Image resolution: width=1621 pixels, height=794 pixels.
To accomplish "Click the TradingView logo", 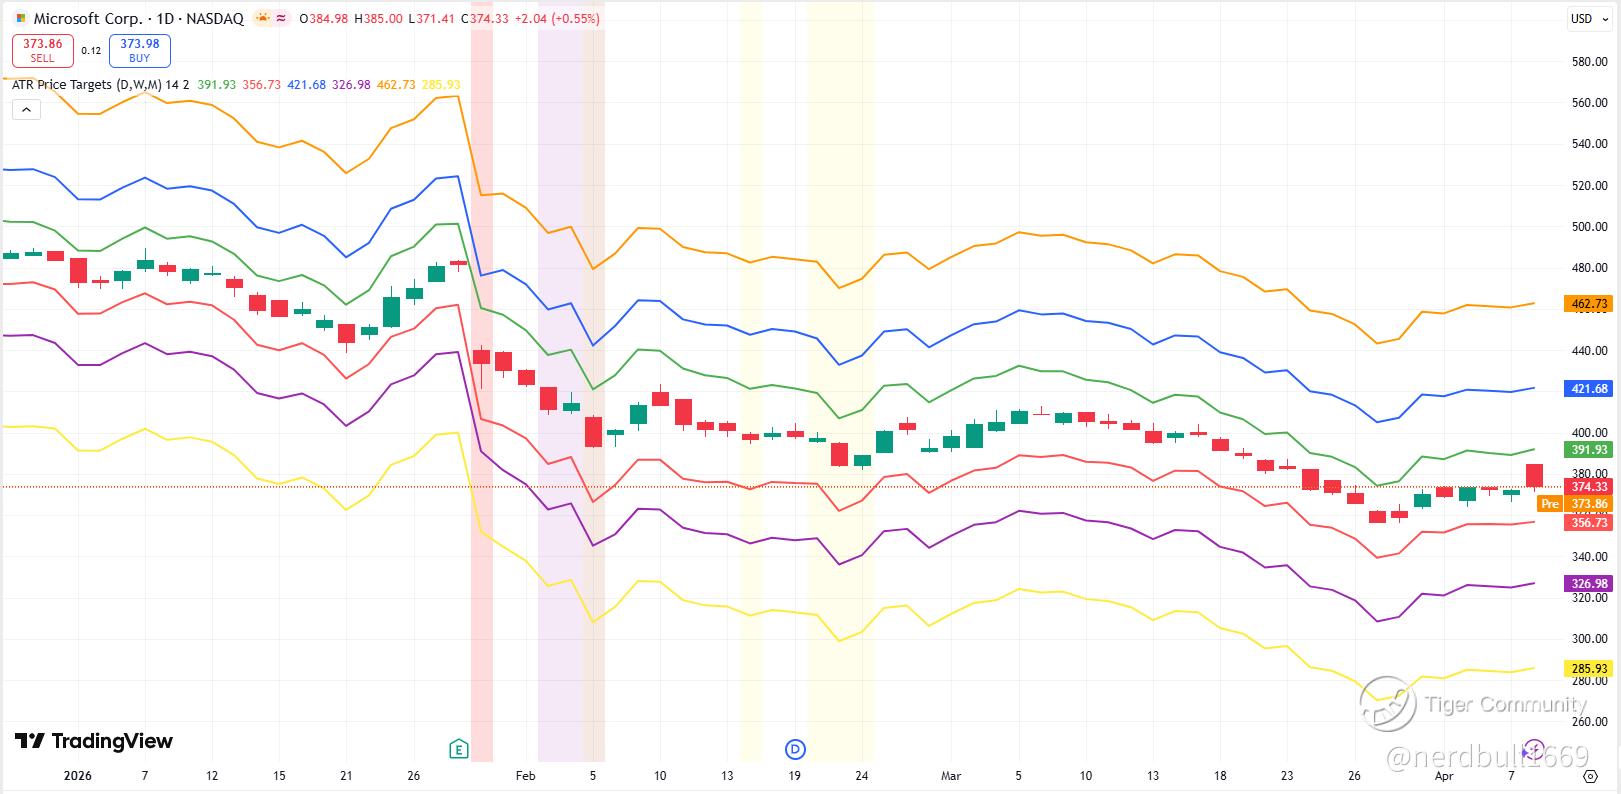I will 94,741.
